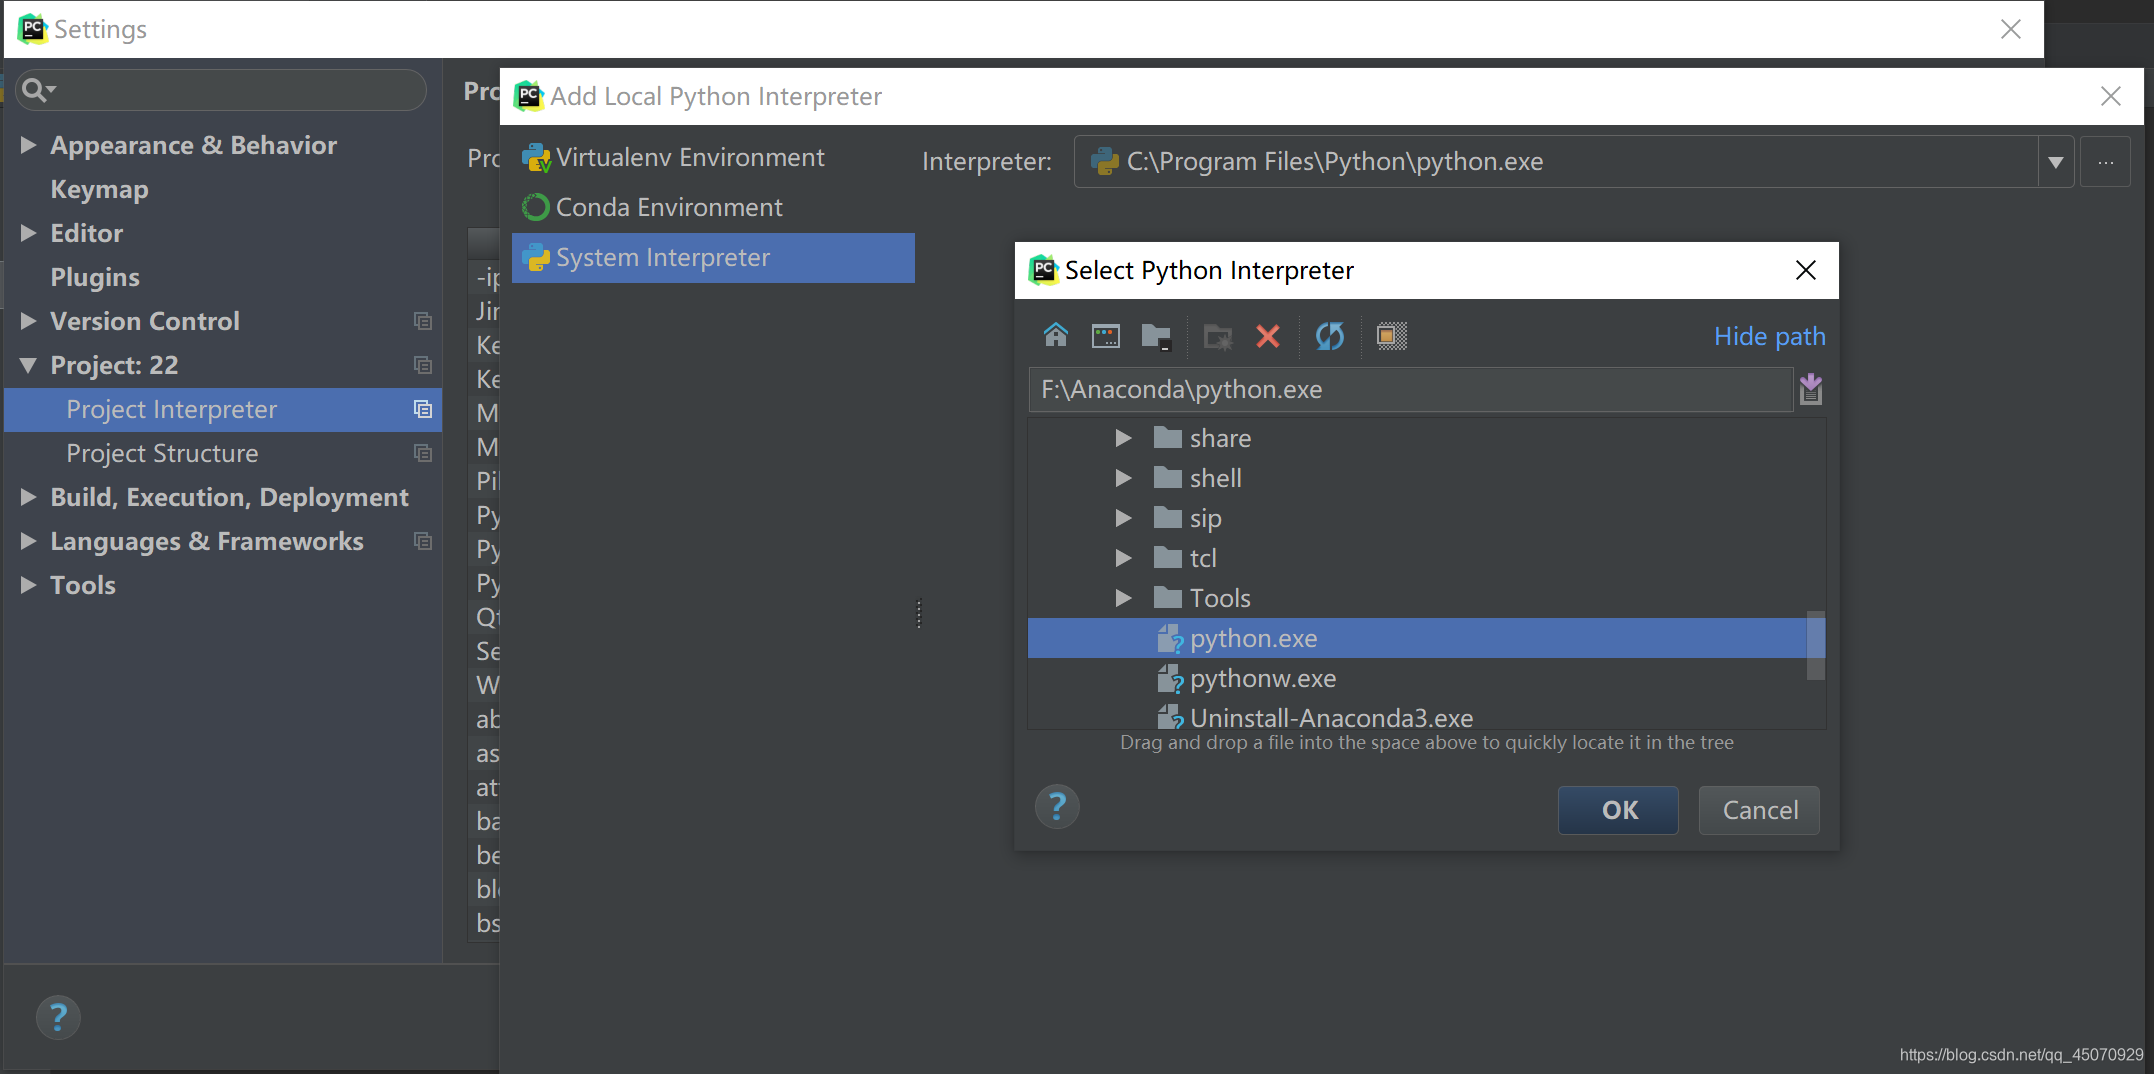Viewport: 2154px width, 1074px height.
Task: Select Virtualenv Environment option
Action: pos(713,158)
